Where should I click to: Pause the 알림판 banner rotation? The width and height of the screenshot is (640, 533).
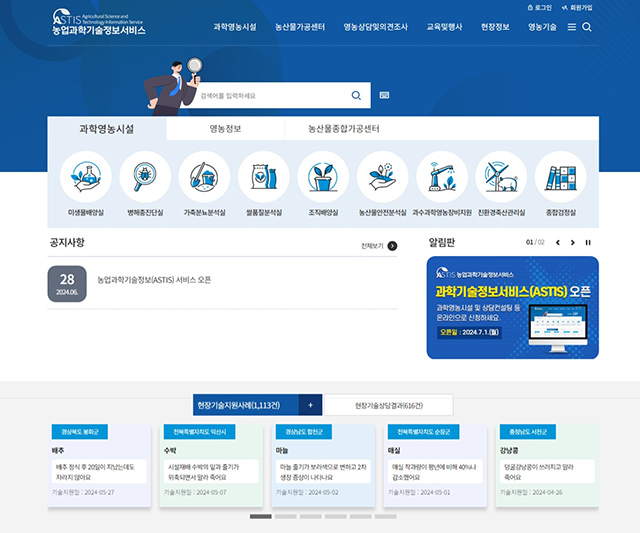[588, 242]
